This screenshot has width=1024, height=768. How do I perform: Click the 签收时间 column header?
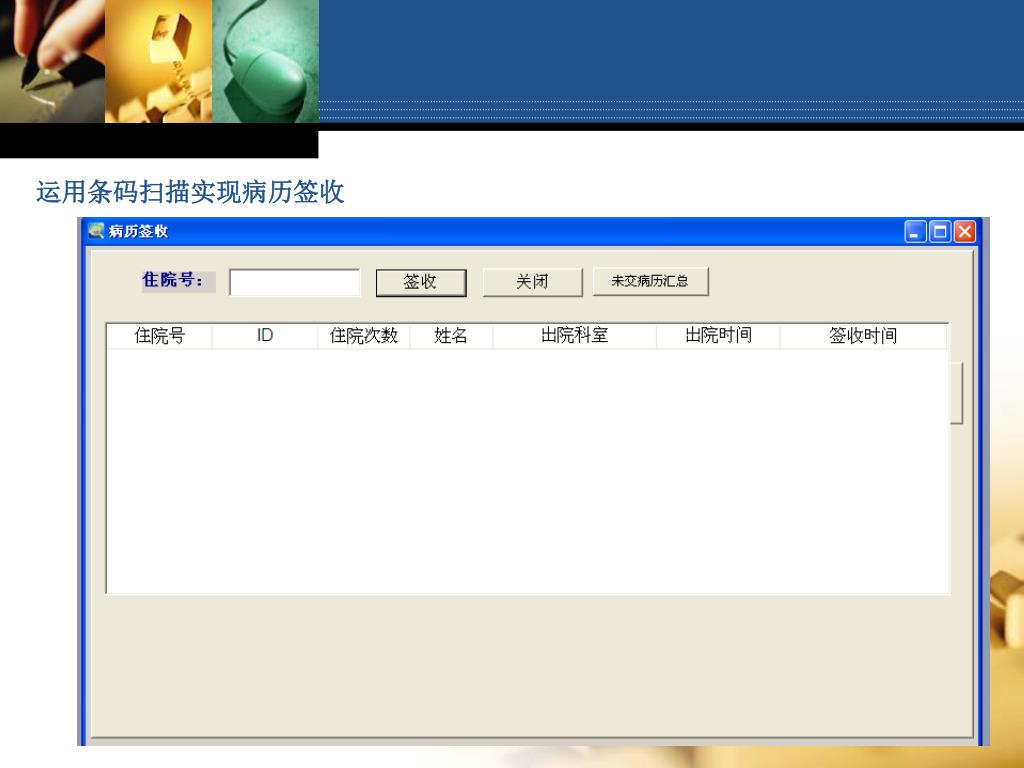[863, 336]
